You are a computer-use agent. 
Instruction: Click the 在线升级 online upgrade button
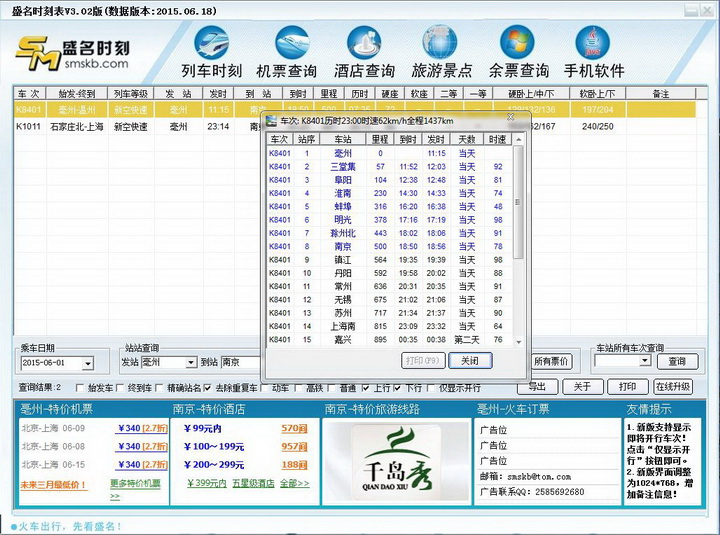pos(673,387)
